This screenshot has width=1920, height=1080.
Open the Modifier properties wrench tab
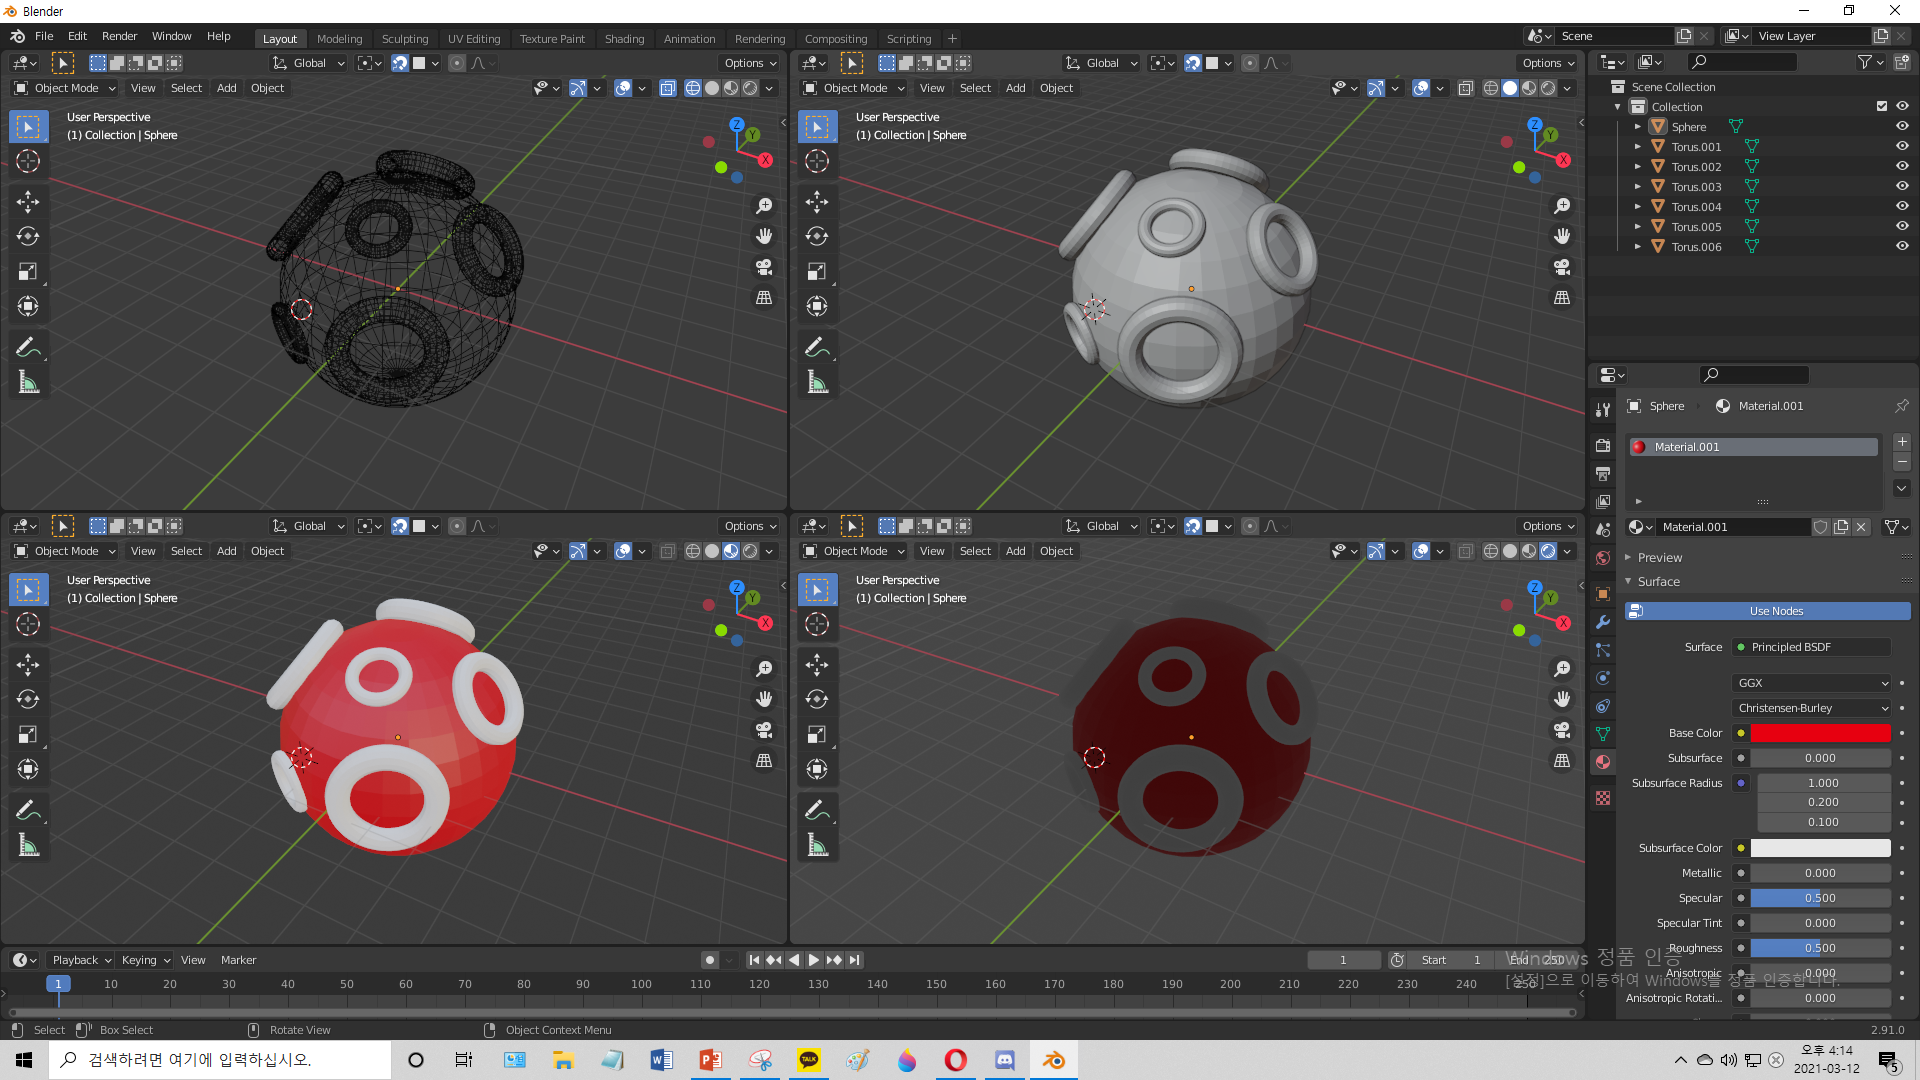click(1603, 622)
